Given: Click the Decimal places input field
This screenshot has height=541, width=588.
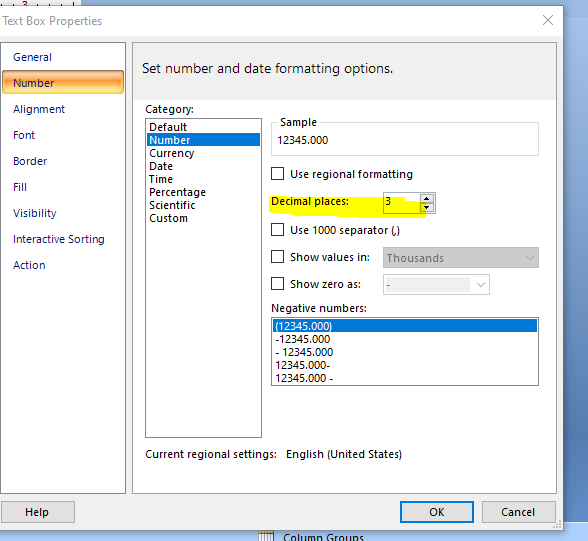Looking at the screenshot, I should [401, 203].
